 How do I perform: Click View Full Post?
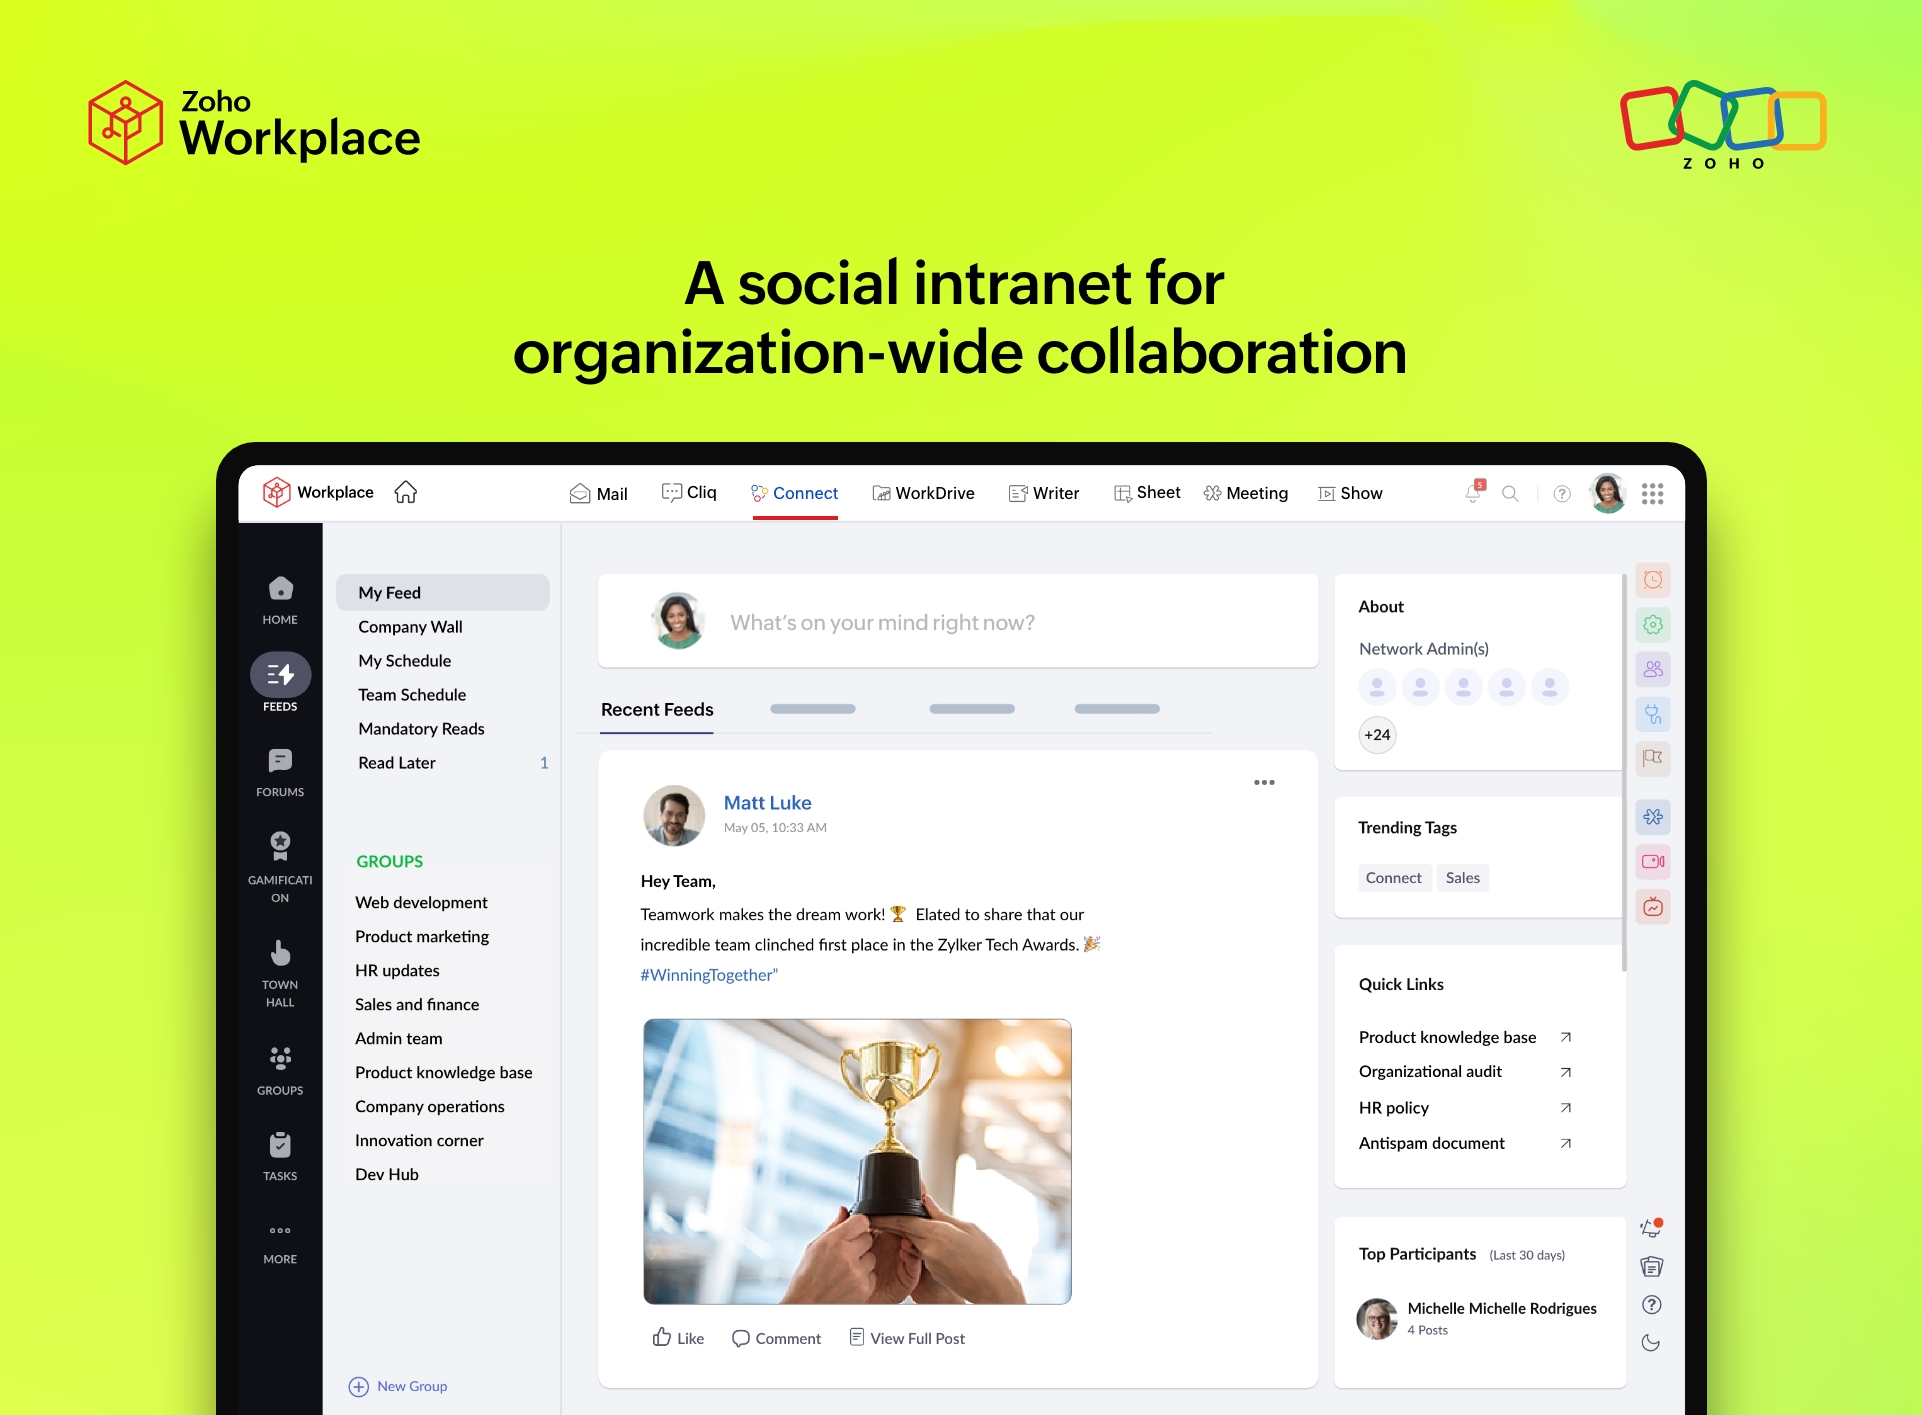tap(907, 1338)
